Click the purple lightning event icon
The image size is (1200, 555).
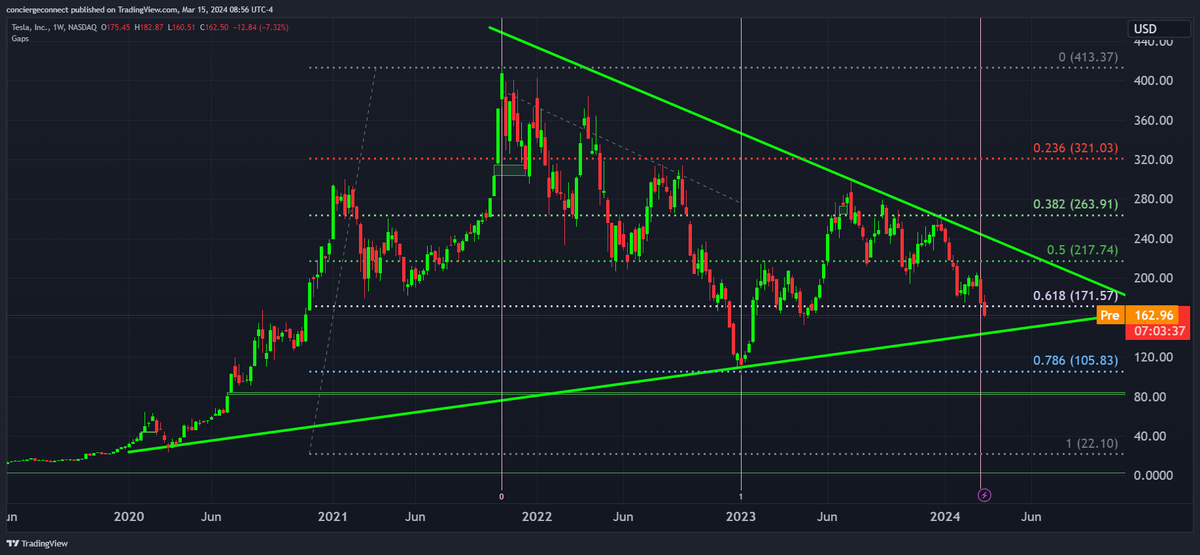[x=984, y=495]
